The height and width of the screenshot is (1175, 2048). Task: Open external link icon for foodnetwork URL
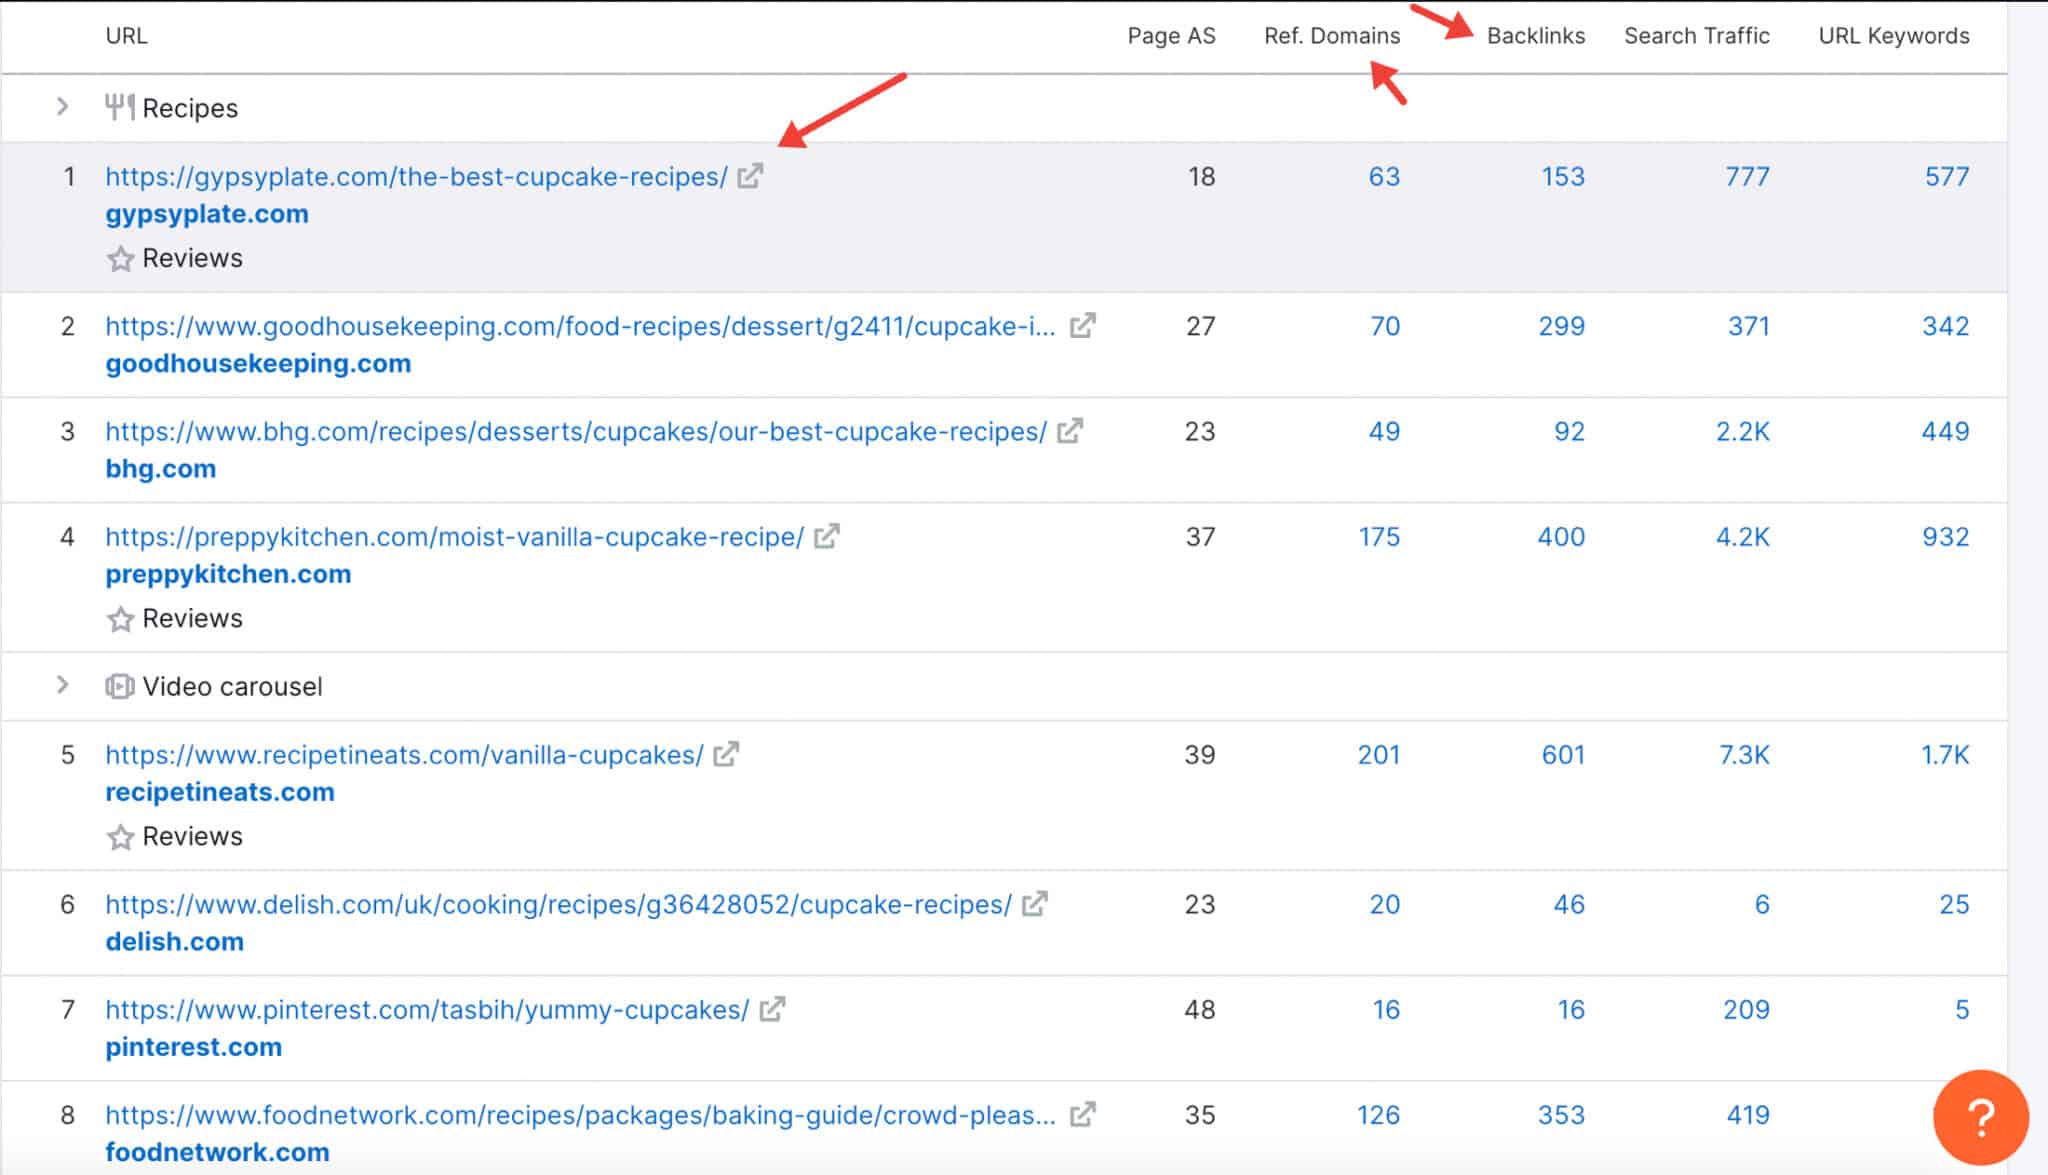coord(1082,1115)
